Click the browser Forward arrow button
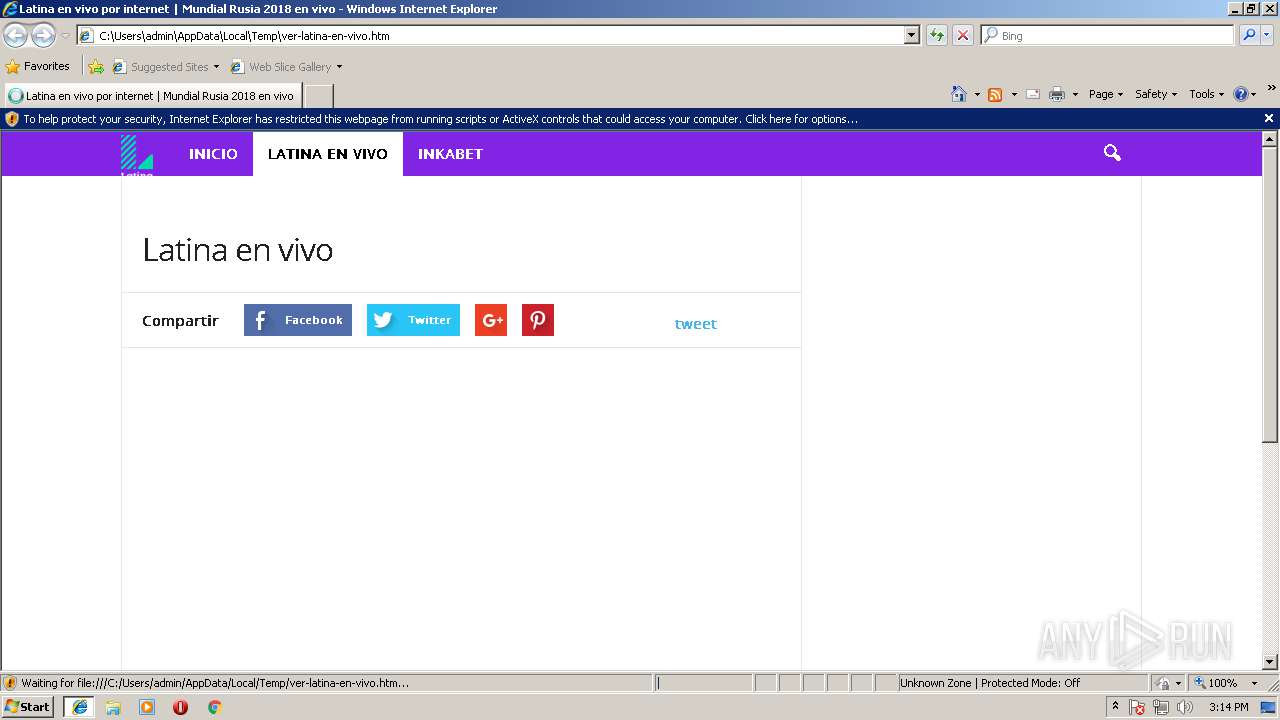Viewport: 1280px width, 720px height. click(43, 36)
